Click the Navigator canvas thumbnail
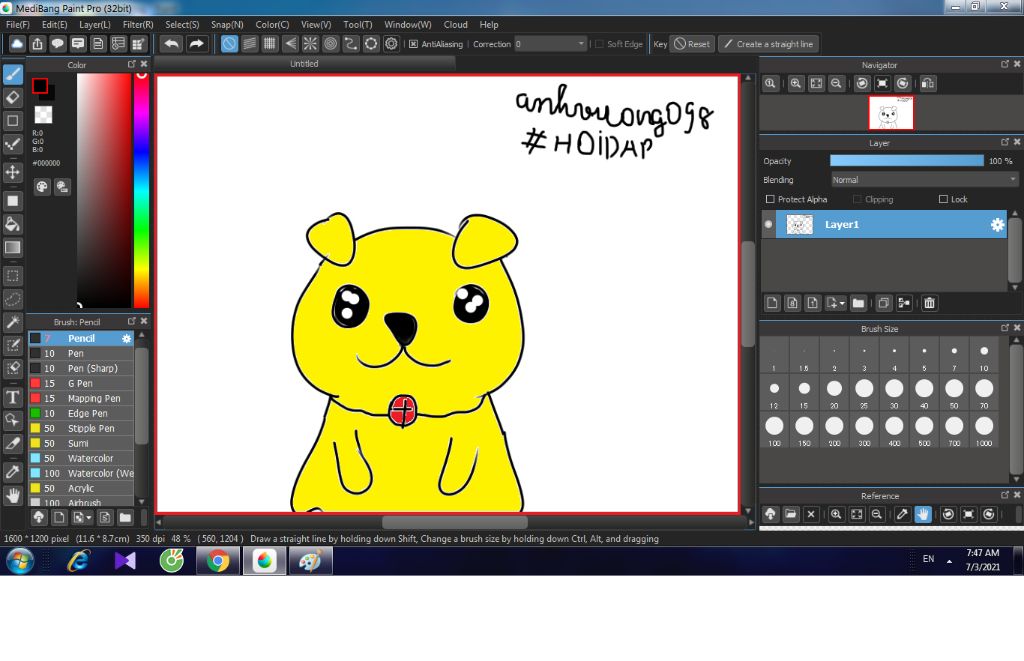This screenshot has width=1024, height=661. [891, 113]
